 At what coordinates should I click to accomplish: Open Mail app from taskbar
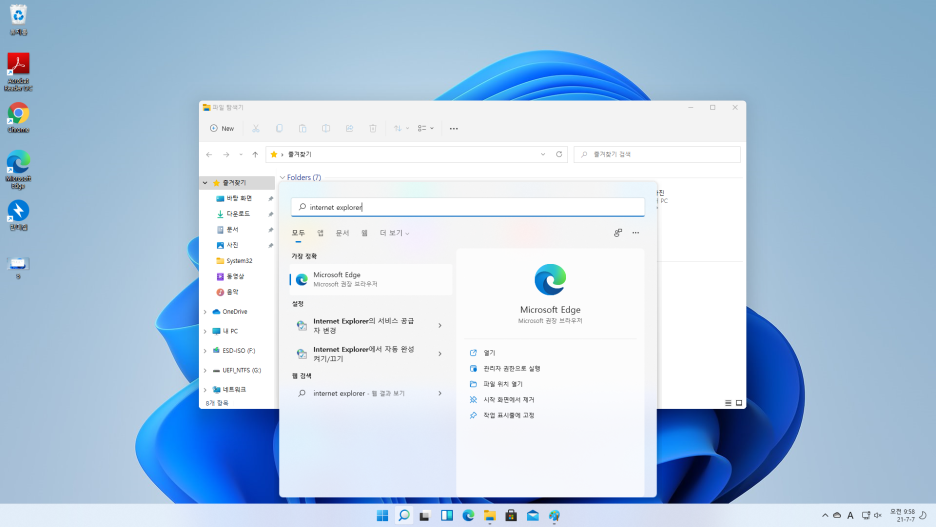532,516
